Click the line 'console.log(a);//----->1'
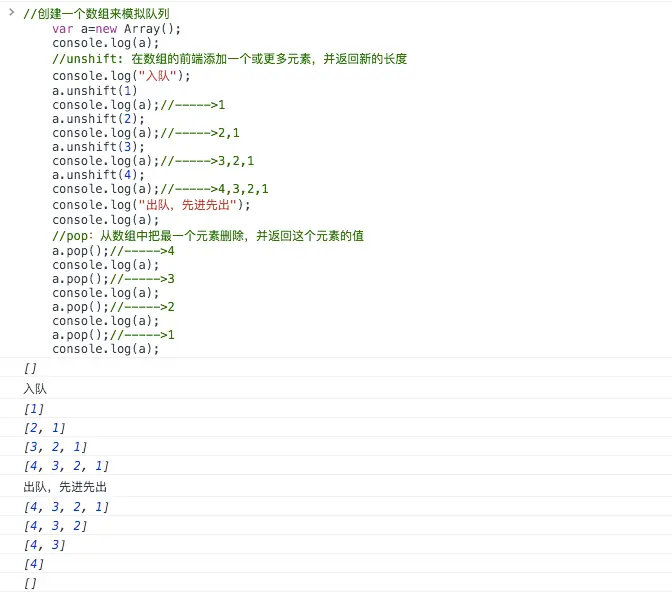The height and width of the screenshot is (592, 672). click(x=138, y=105)
